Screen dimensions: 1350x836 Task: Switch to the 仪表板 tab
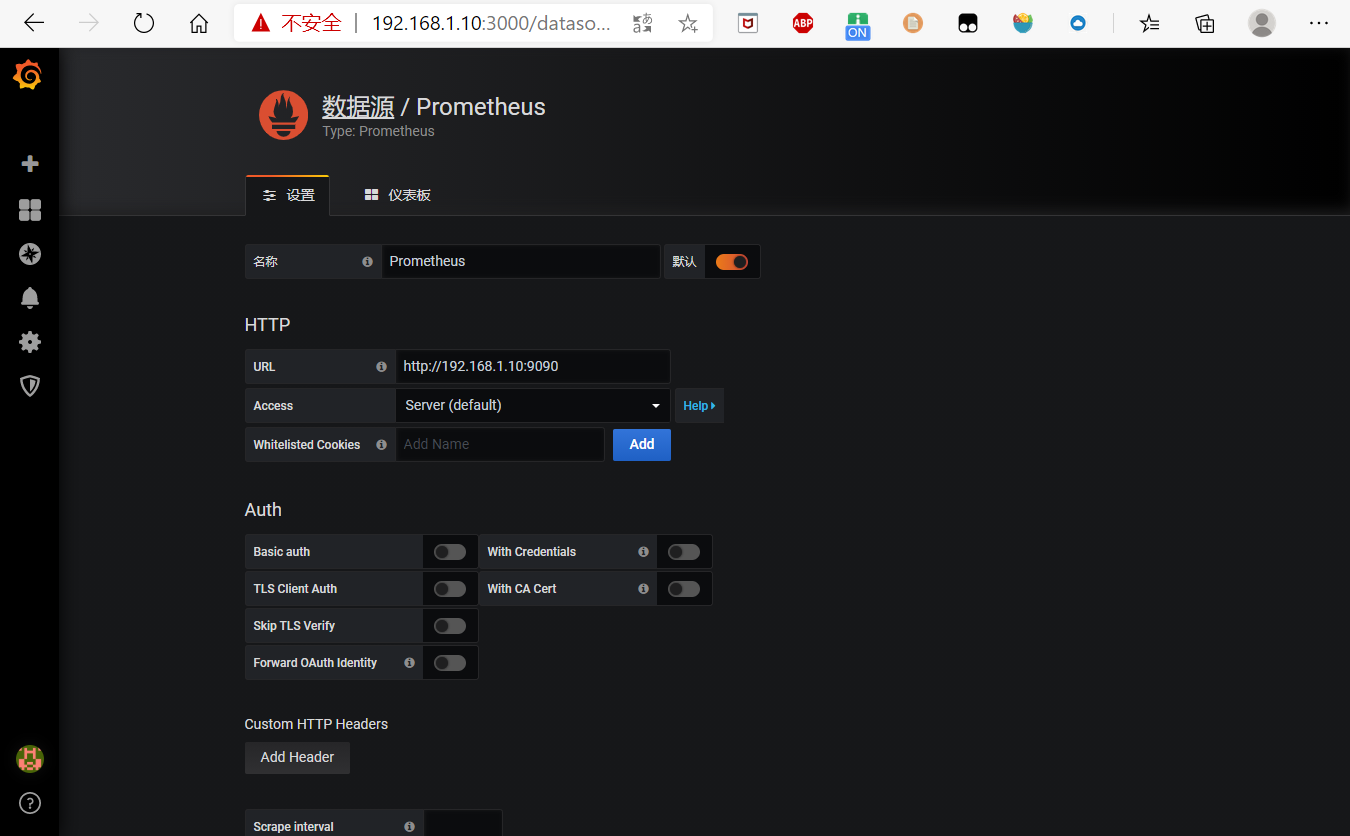pyautogui.click(x=397, y=195)
